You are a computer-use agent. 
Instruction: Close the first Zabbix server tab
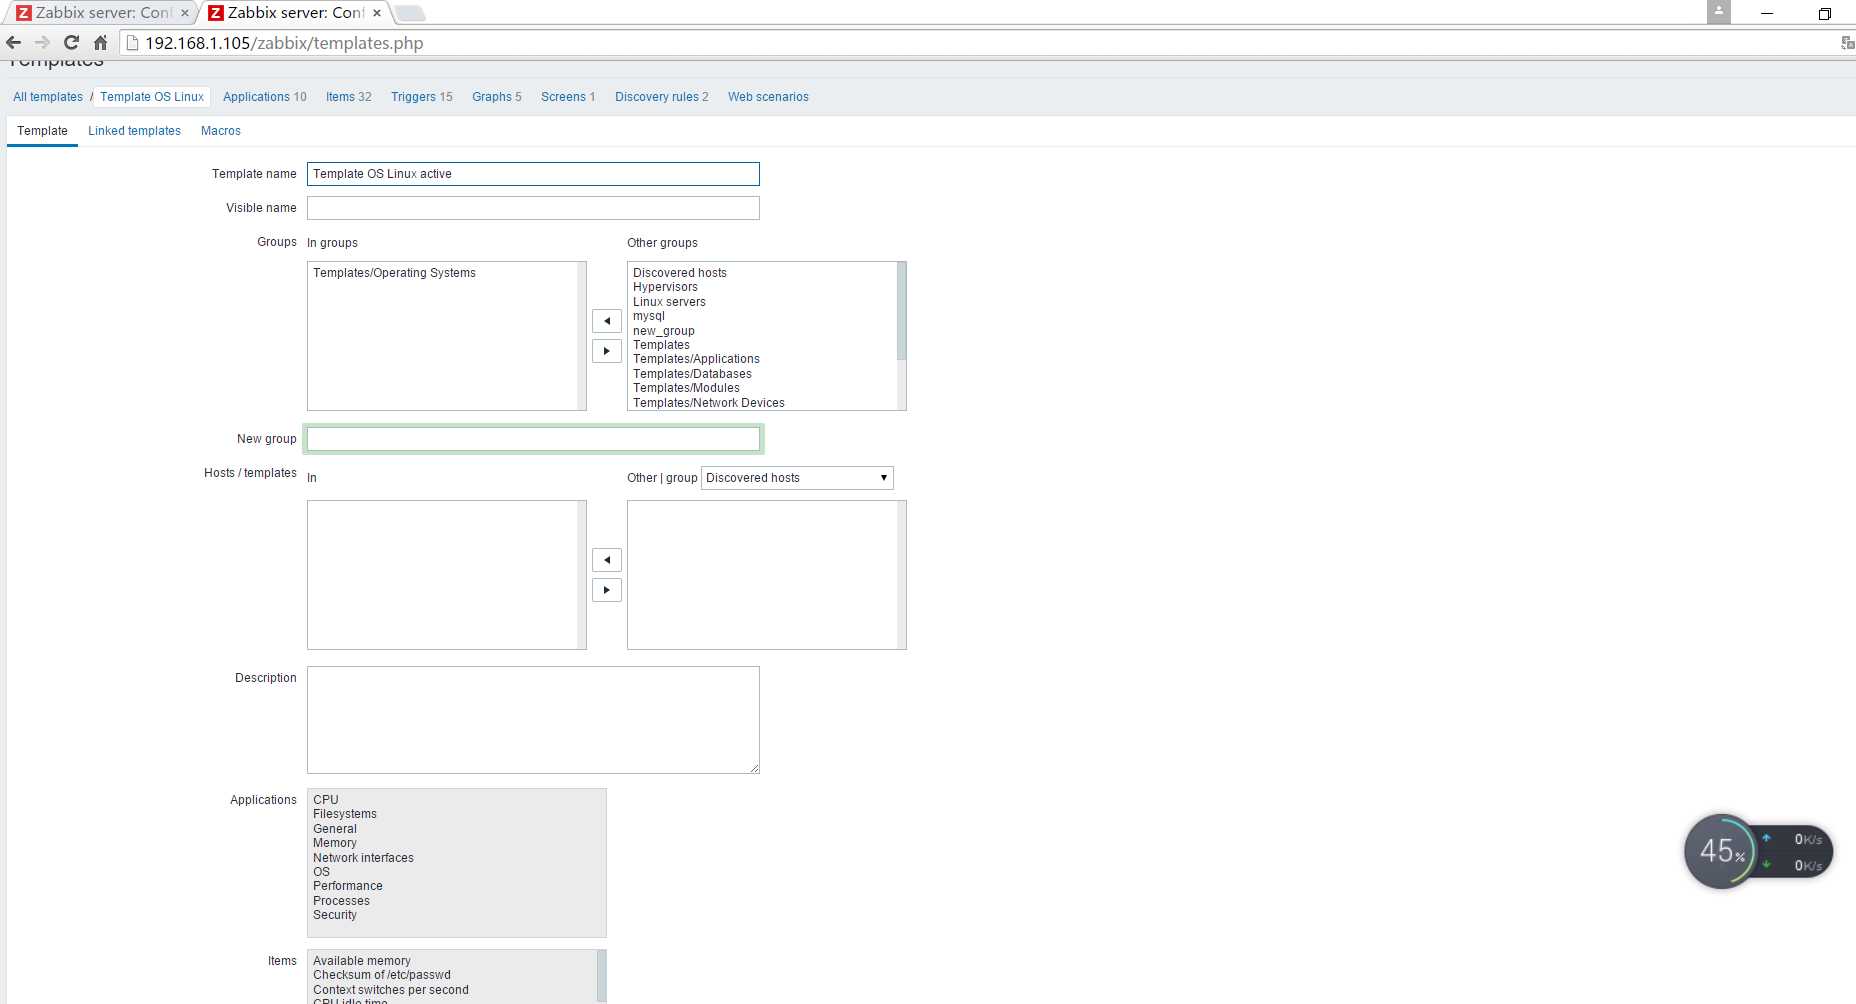pos(184,13)
